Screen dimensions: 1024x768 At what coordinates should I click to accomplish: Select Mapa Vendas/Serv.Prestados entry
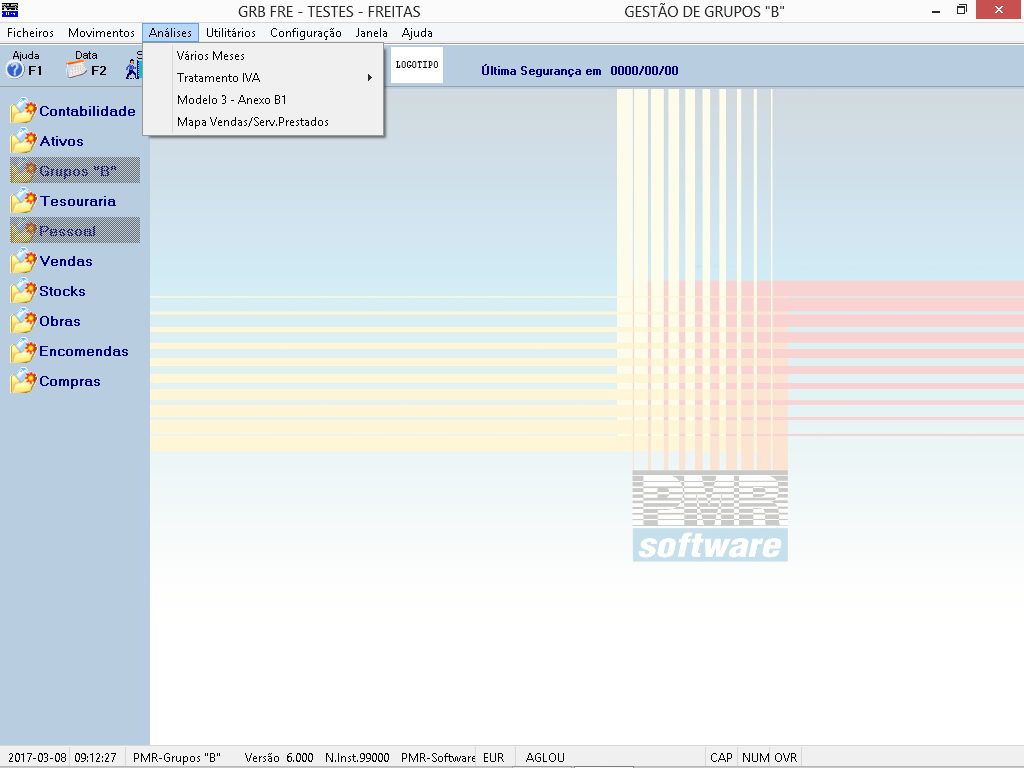[263, 122]
